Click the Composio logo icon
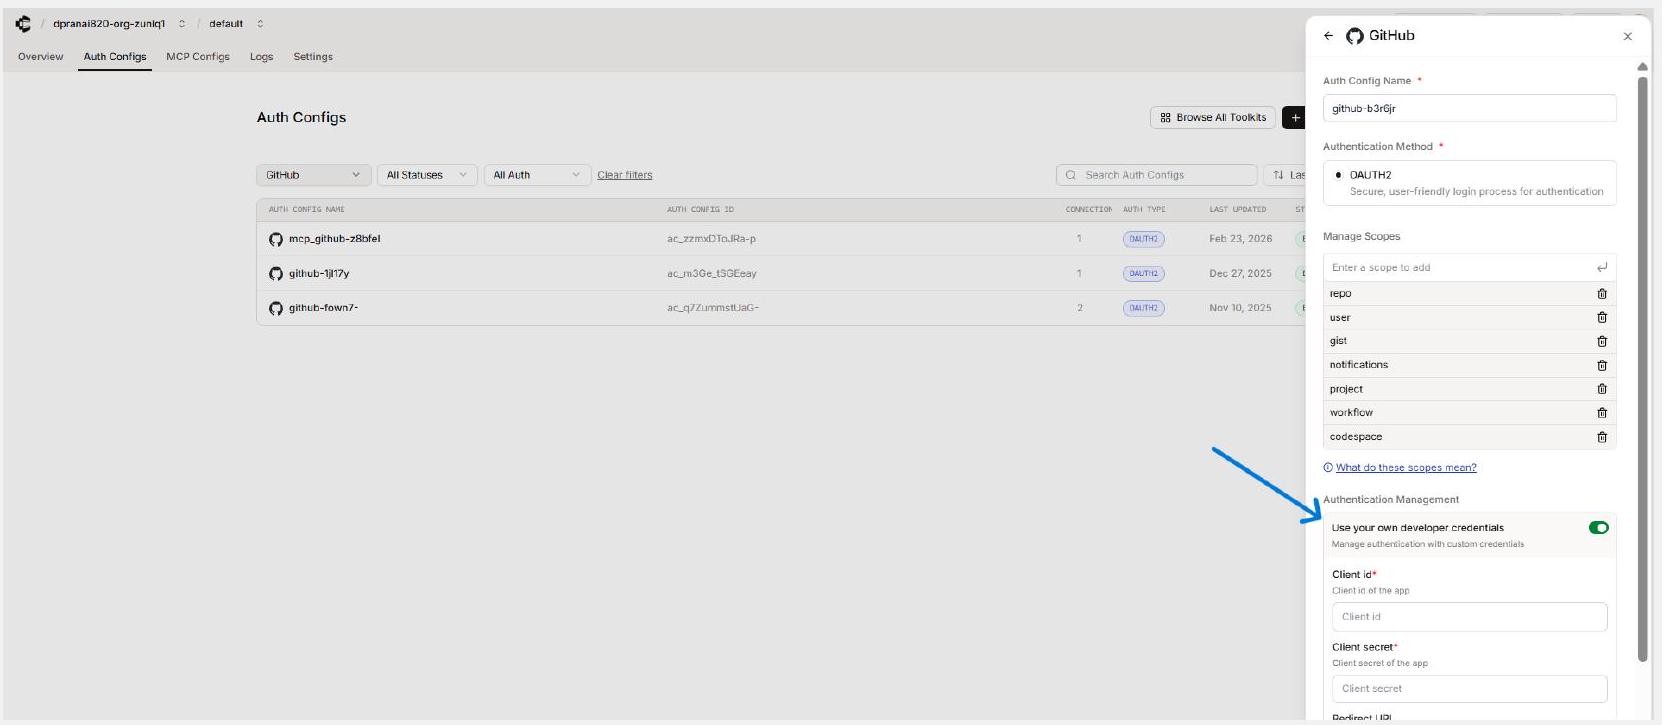 pos(23,24)
